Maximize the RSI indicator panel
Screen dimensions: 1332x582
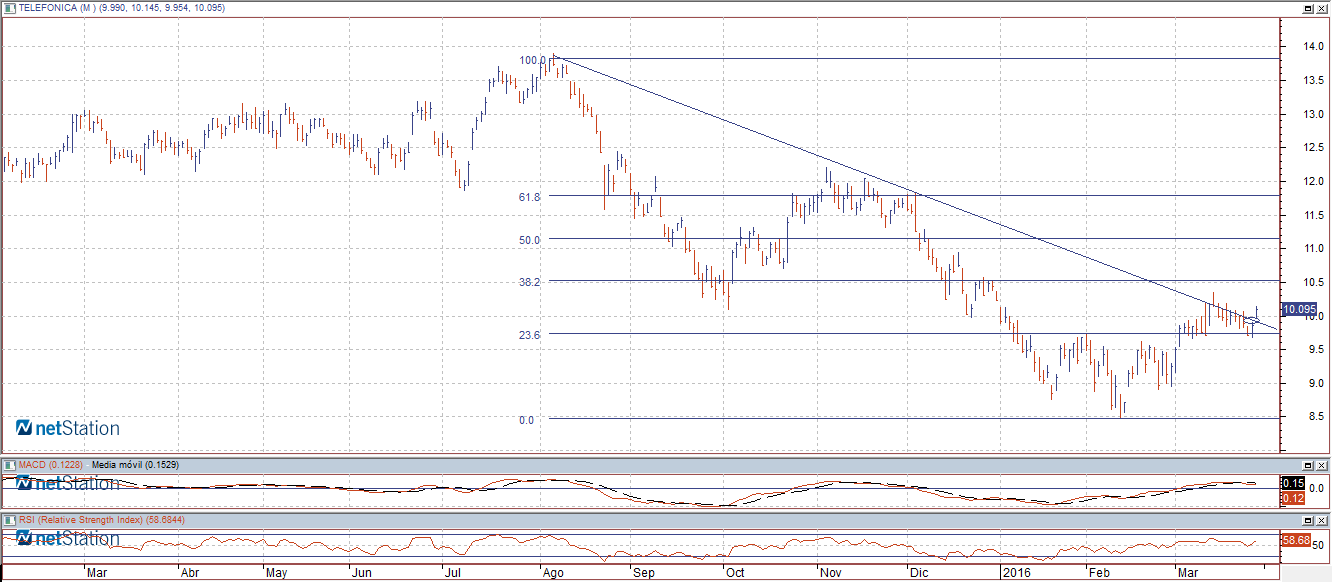tap(1307, 522)
